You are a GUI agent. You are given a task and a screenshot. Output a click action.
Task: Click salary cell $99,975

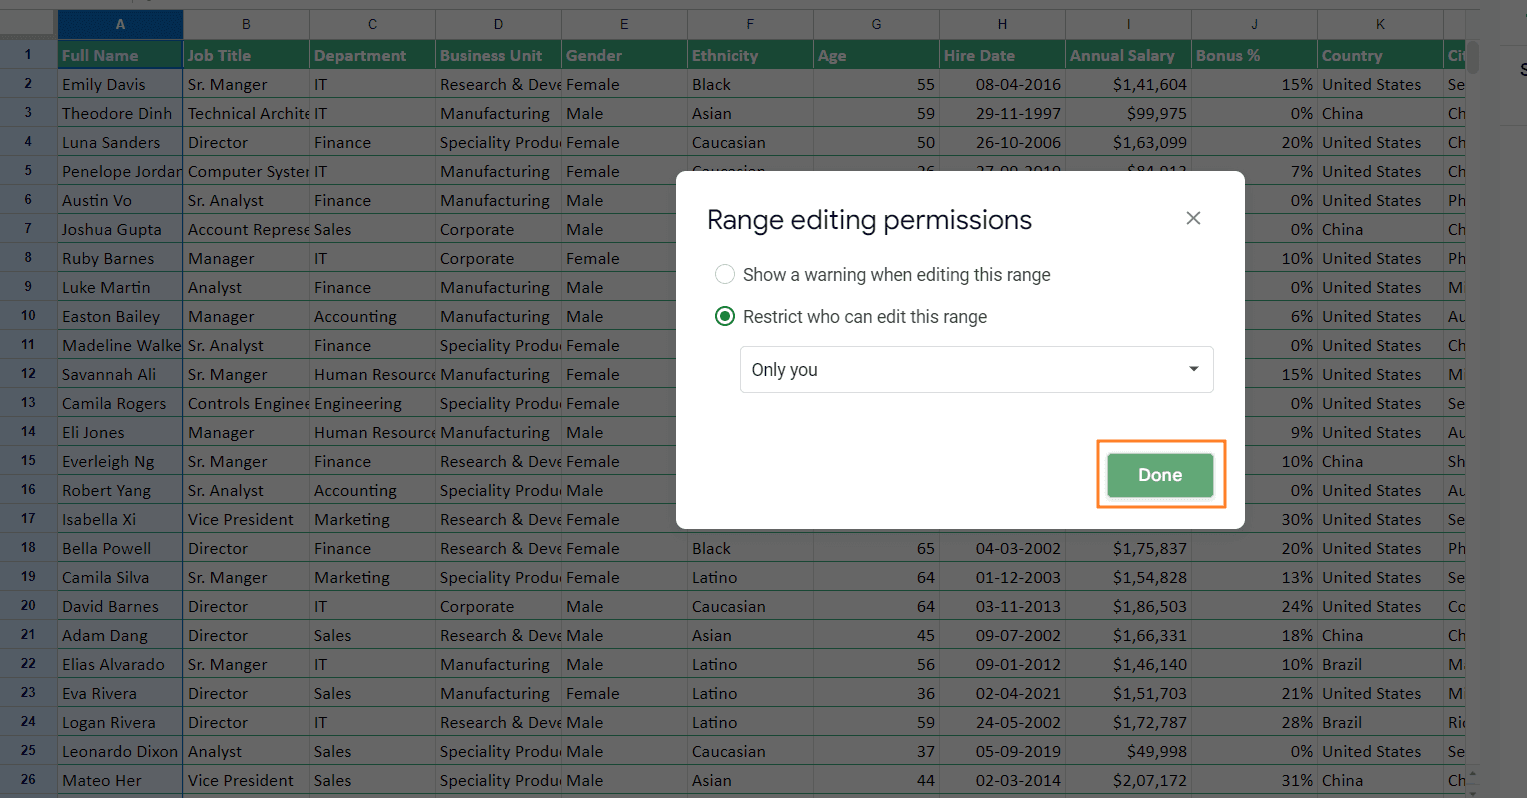[x=1128, y=113]
